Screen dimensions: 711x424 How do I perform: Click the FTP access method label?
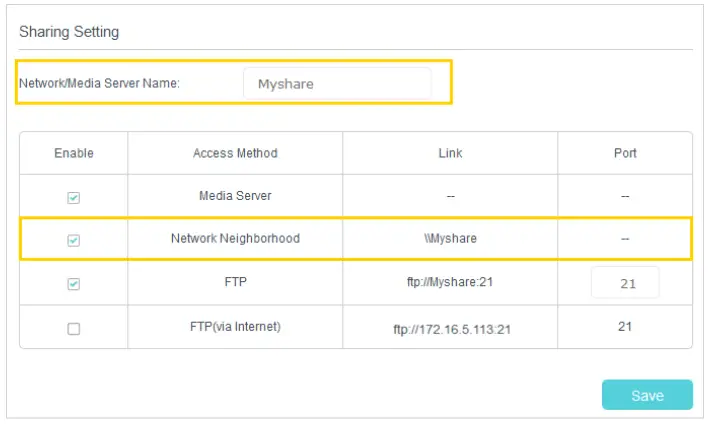click(235, 282)
